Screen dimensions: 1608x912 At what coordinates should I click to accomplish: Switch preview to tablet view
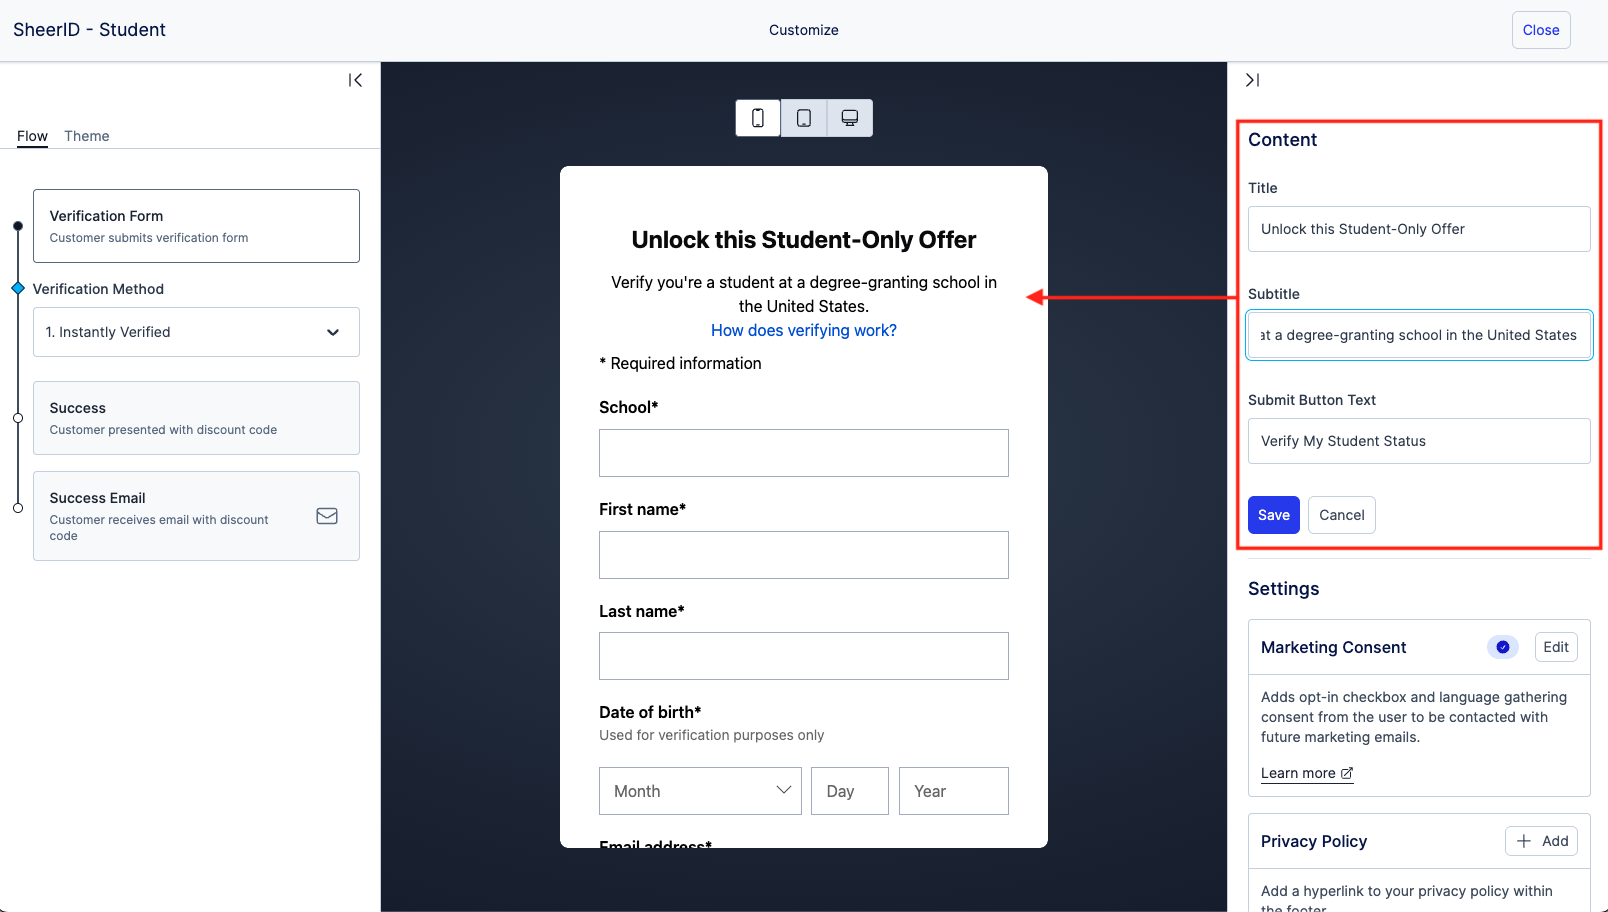pos(804,118)
